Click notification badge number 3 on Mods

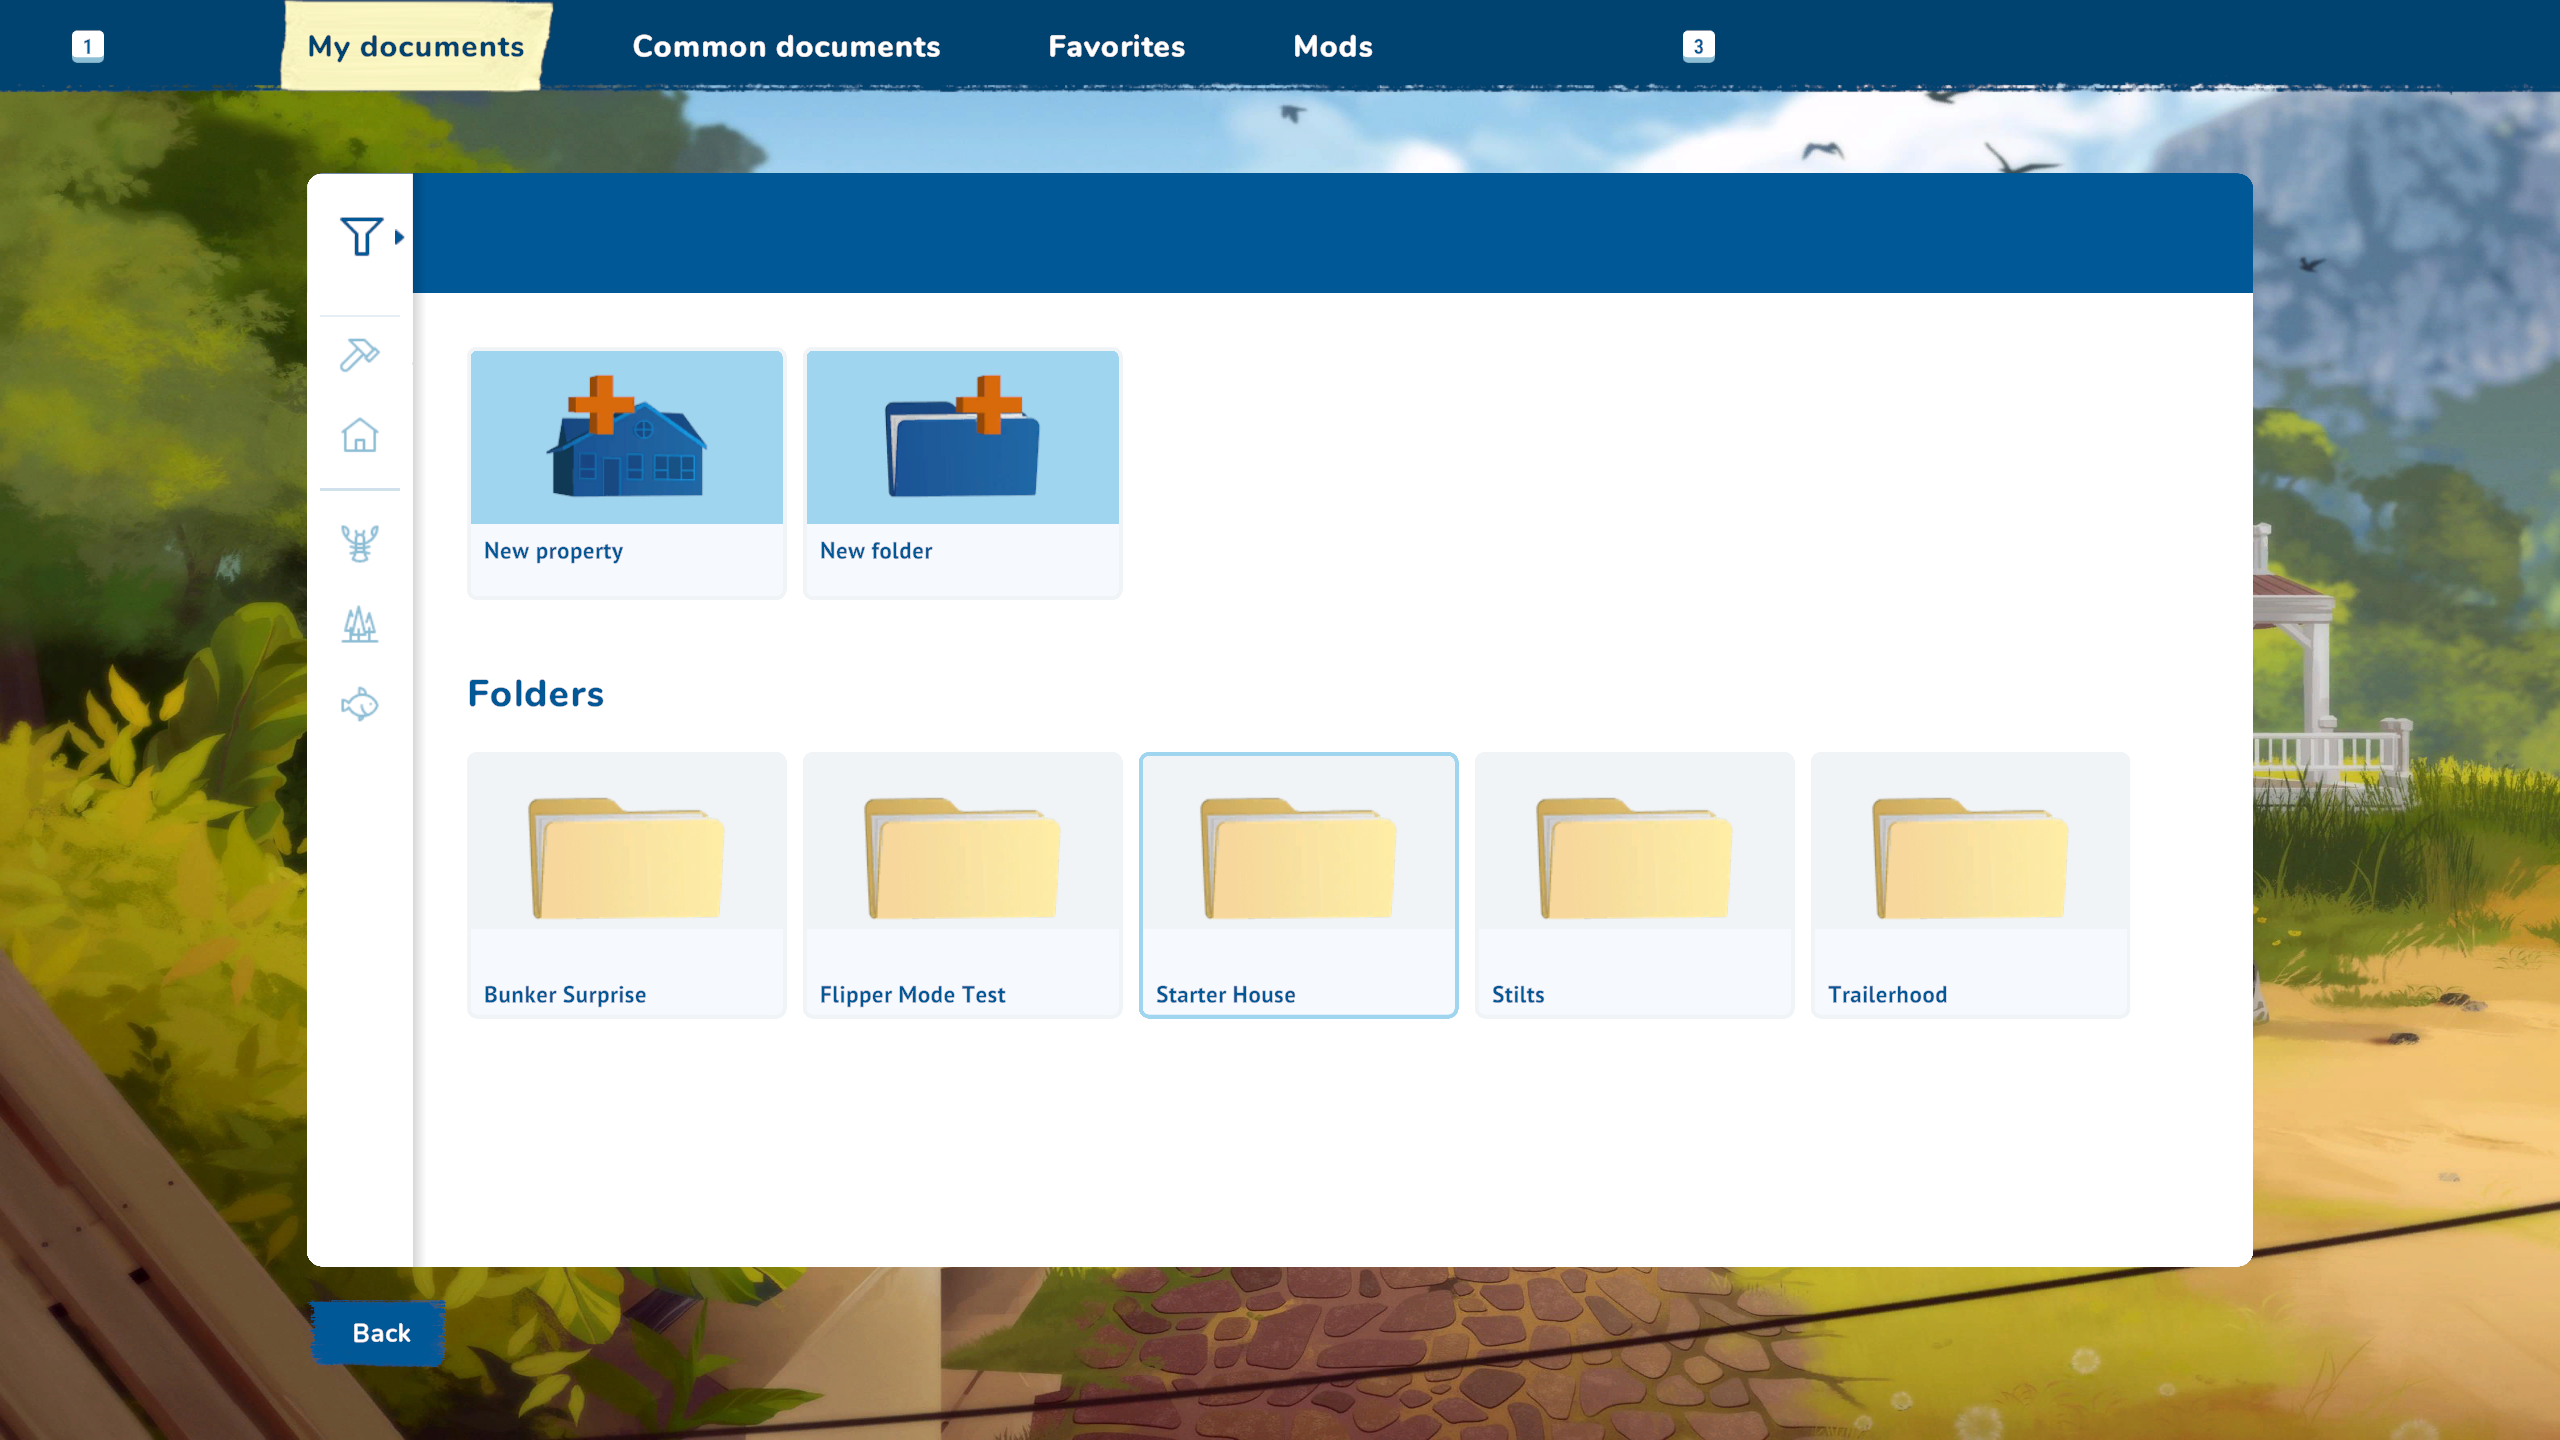click(1698, 46)
